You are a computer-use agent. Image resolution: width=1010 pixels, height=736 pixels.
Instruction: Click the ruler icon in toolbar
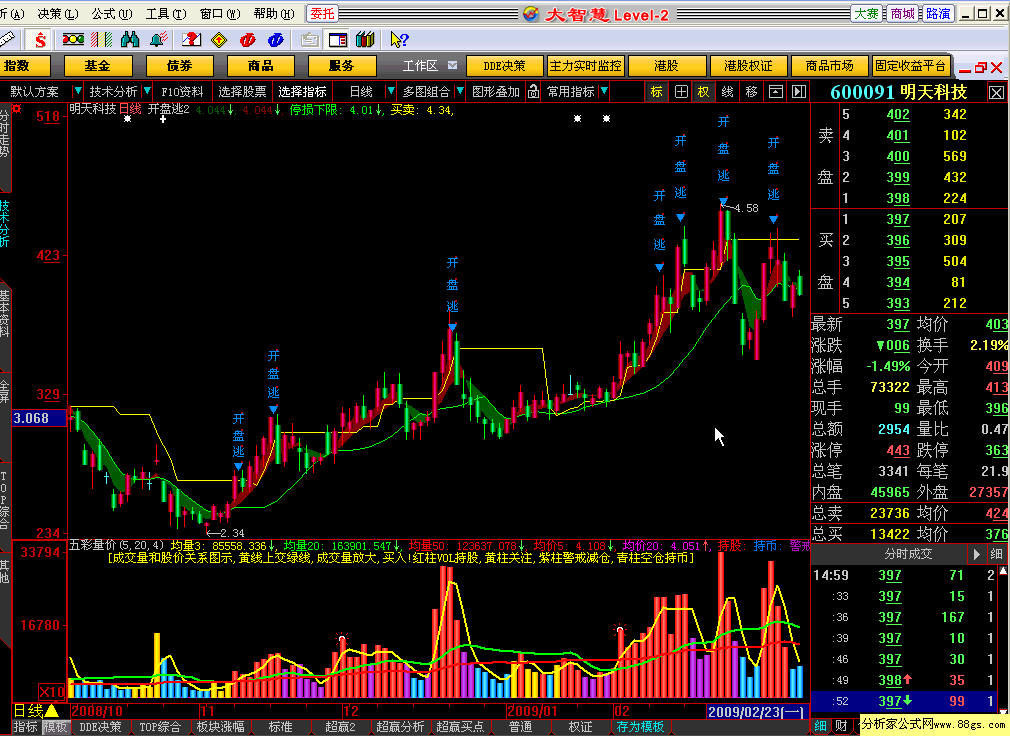coord(7,40)
